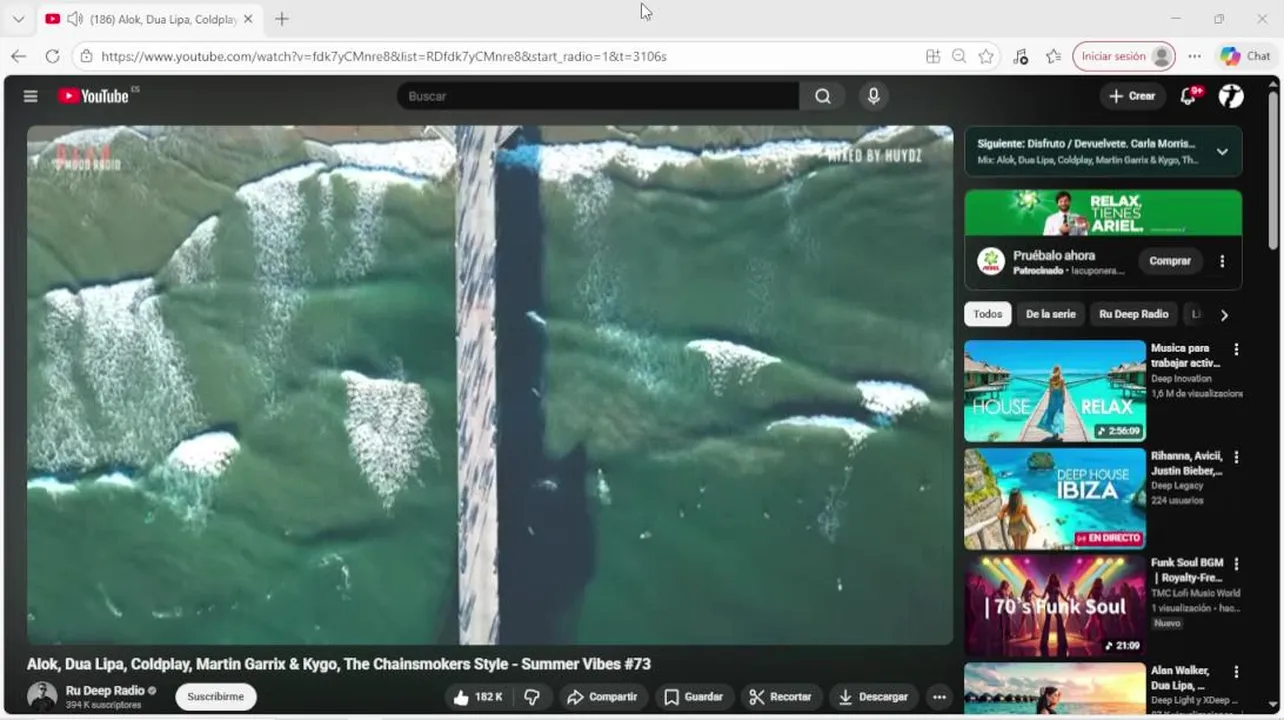Viewport: 1284px width, 720px height.
Task: Click the Buscar search field
Action: [x=598, y=96]
